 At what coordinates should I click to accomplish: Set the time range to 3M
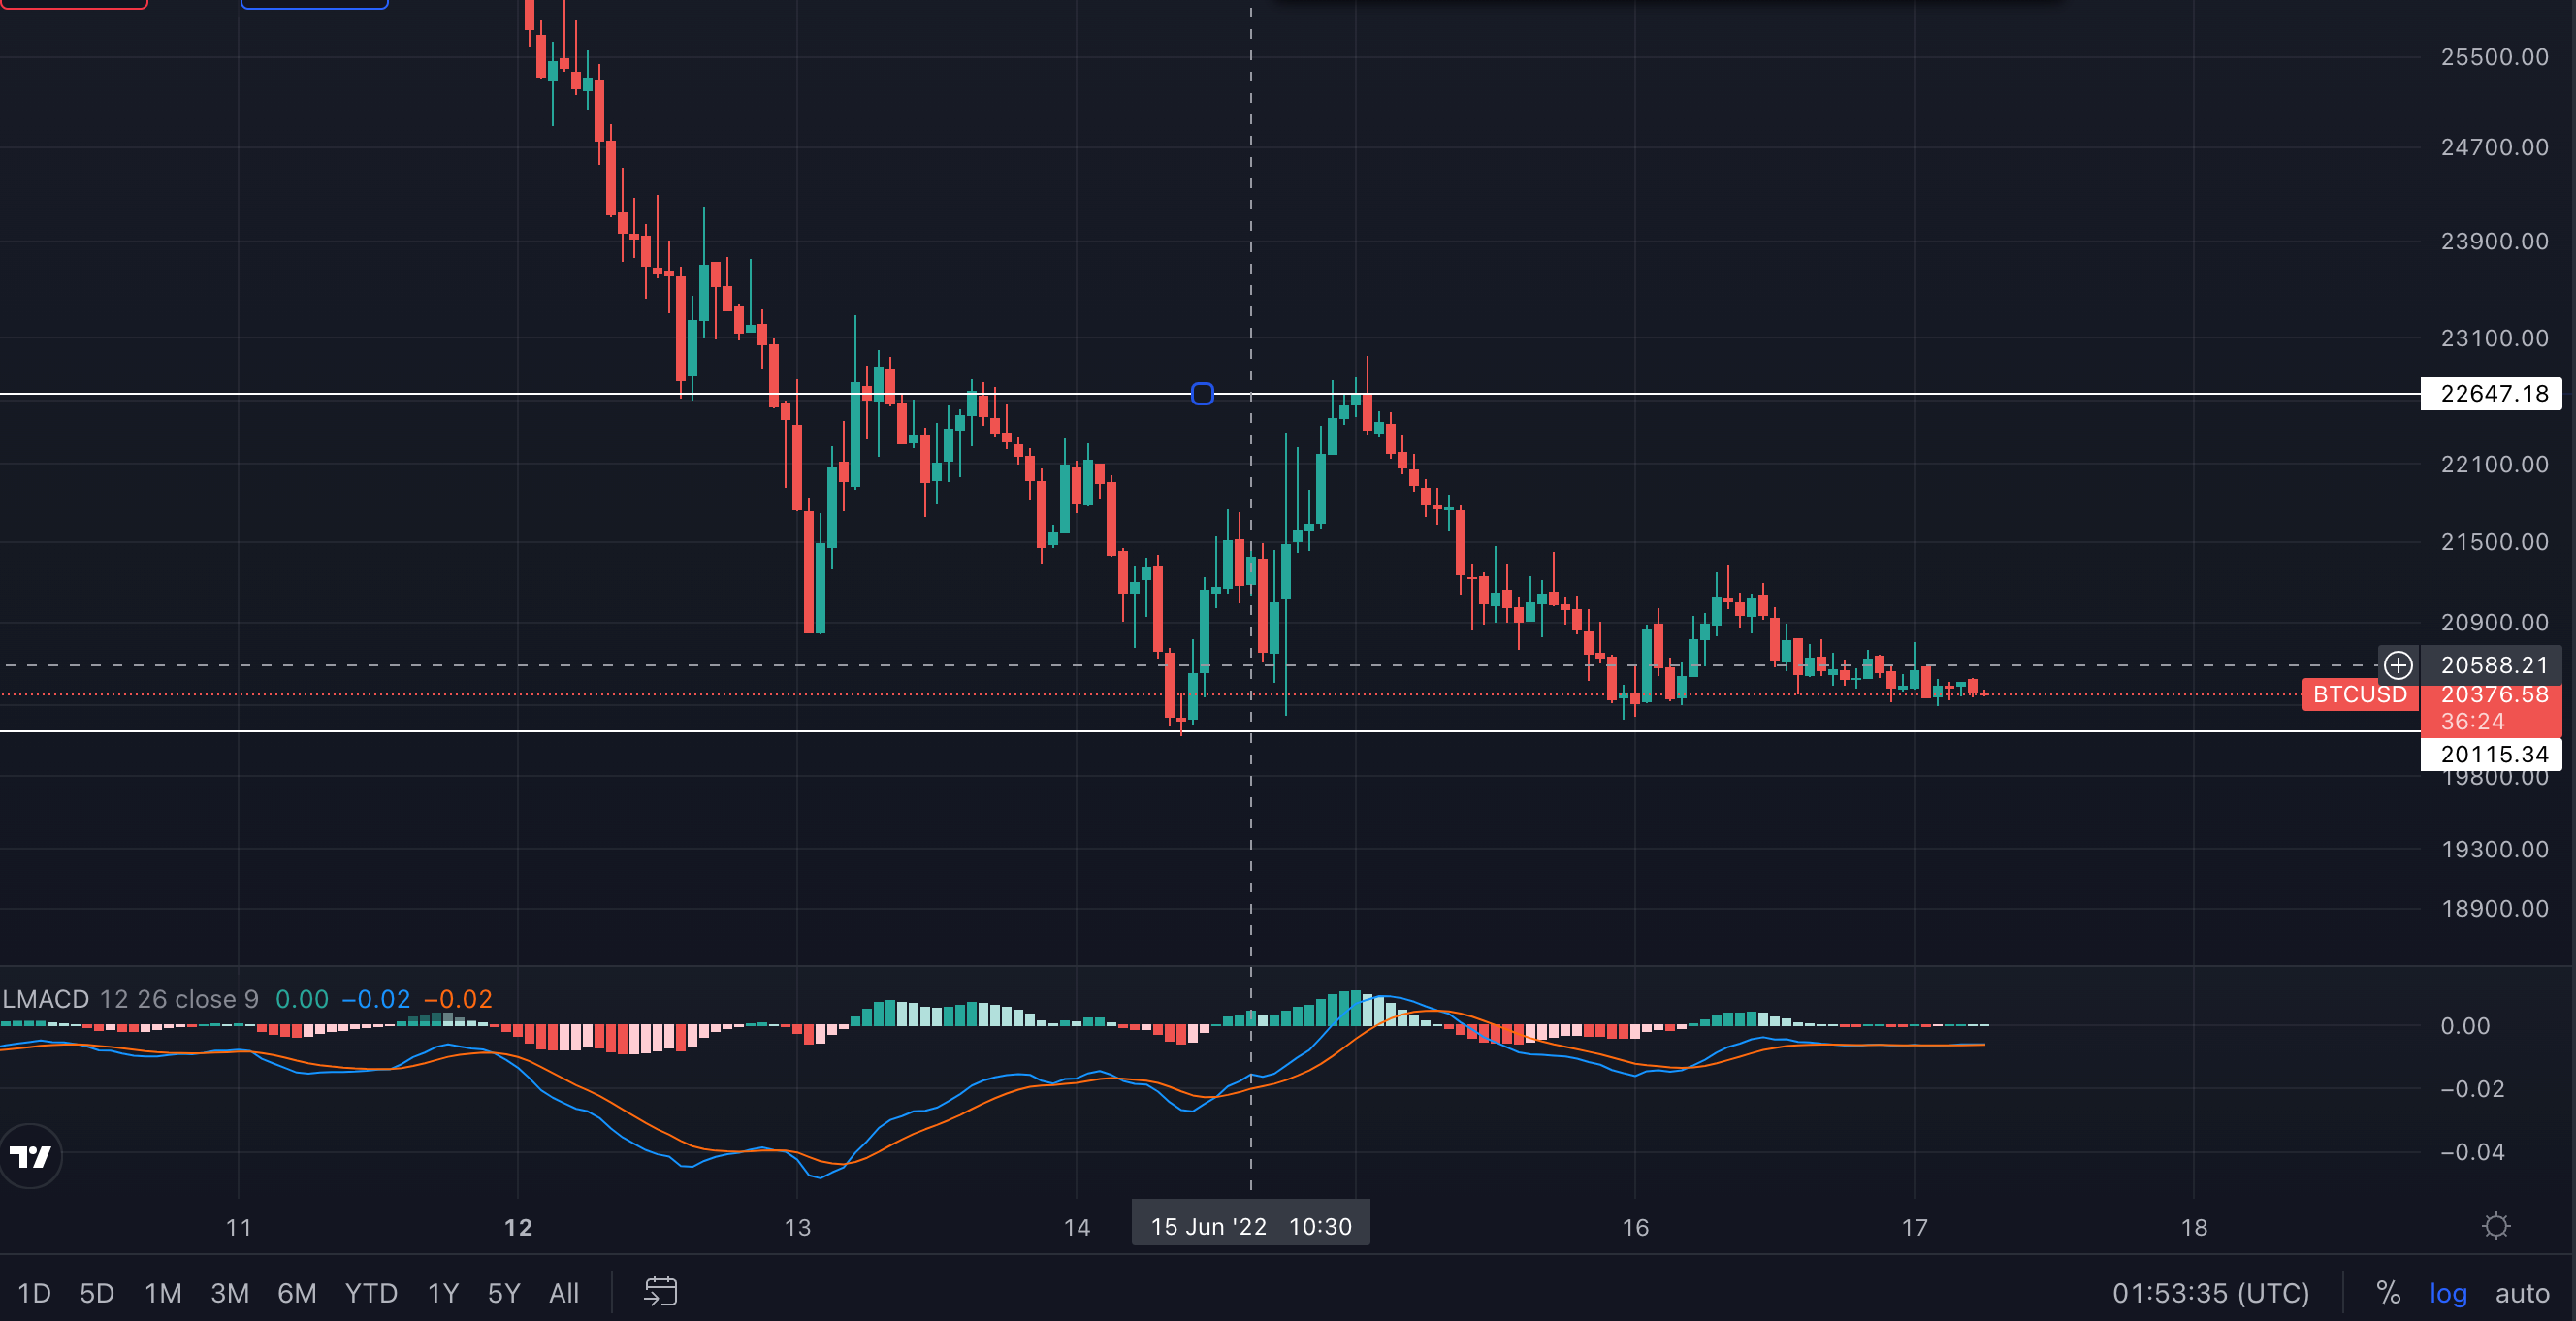(229, 1293)
